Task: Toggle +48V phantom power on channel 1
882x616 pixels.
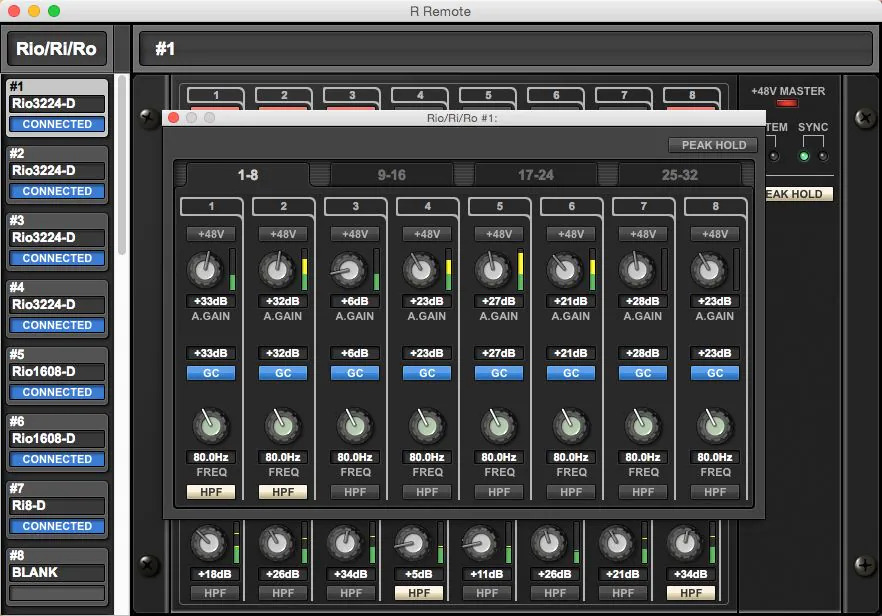Action: 211,234
